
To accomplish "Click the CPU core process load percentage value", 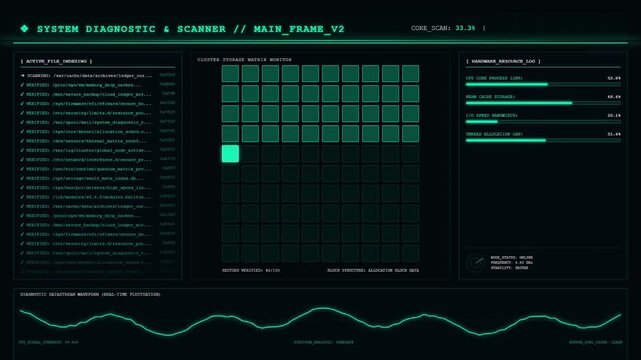I will pos(614,78).
